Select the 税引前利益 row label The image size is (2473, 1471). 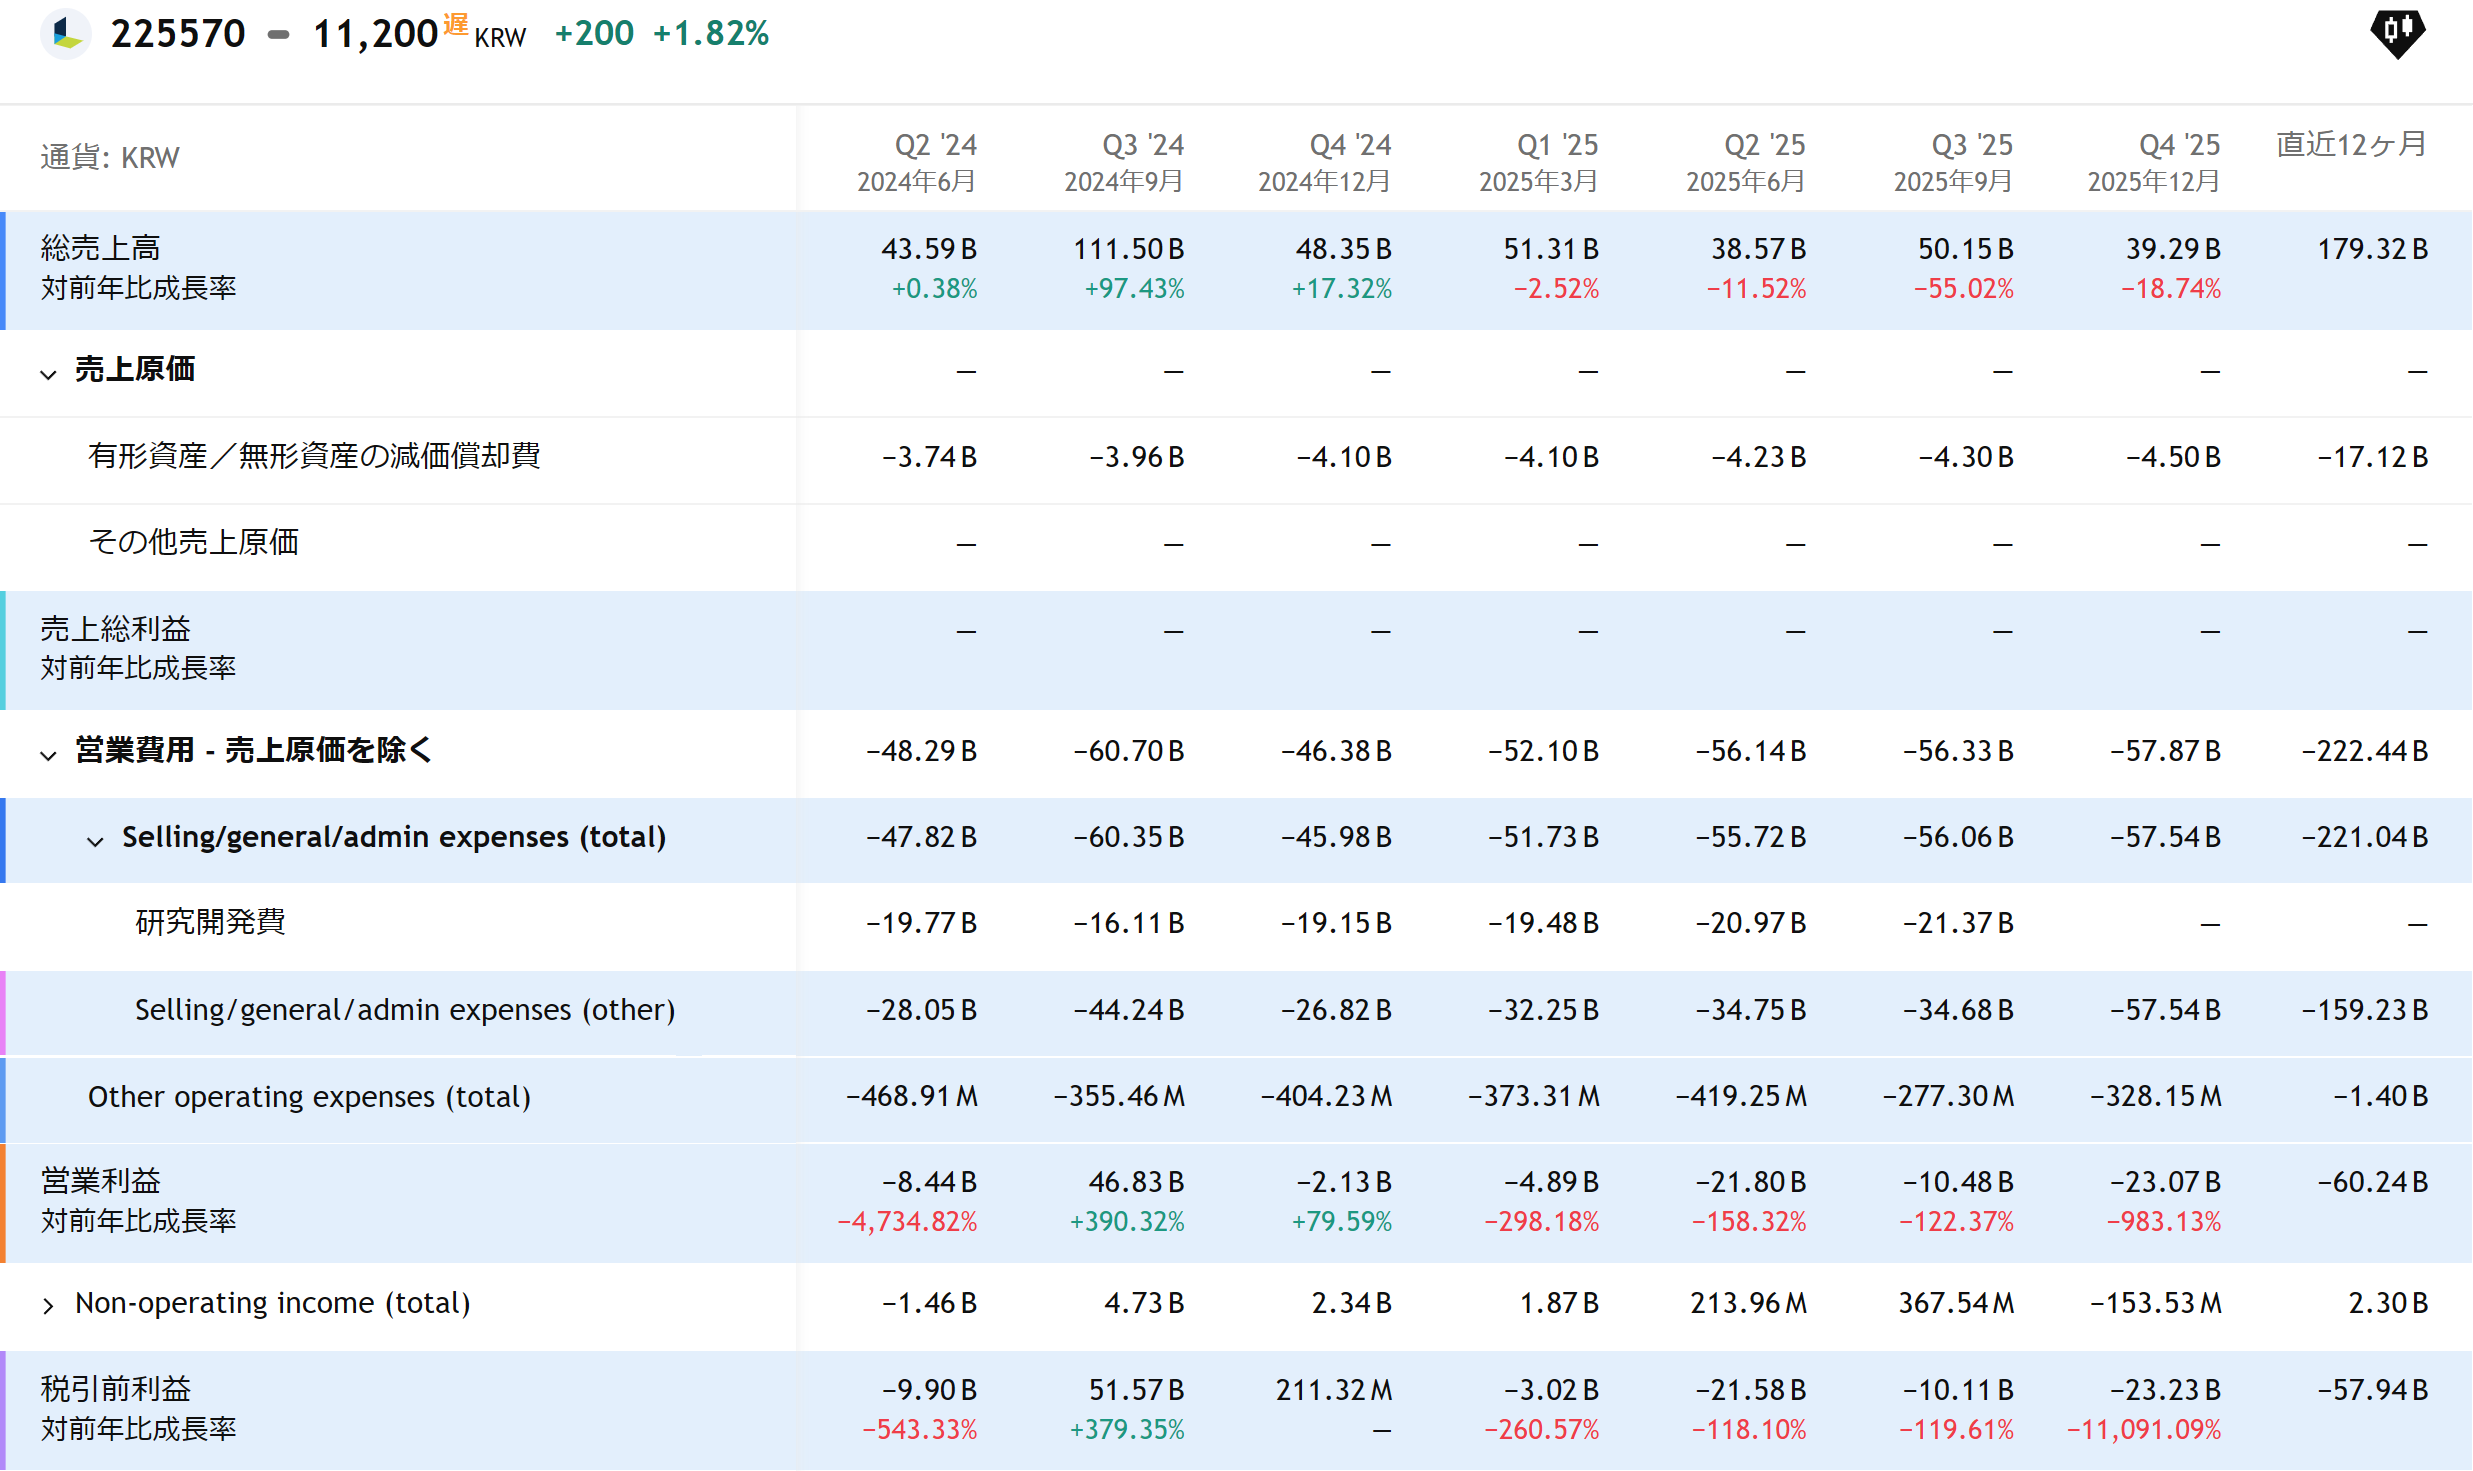click(x=115, y=1389)
